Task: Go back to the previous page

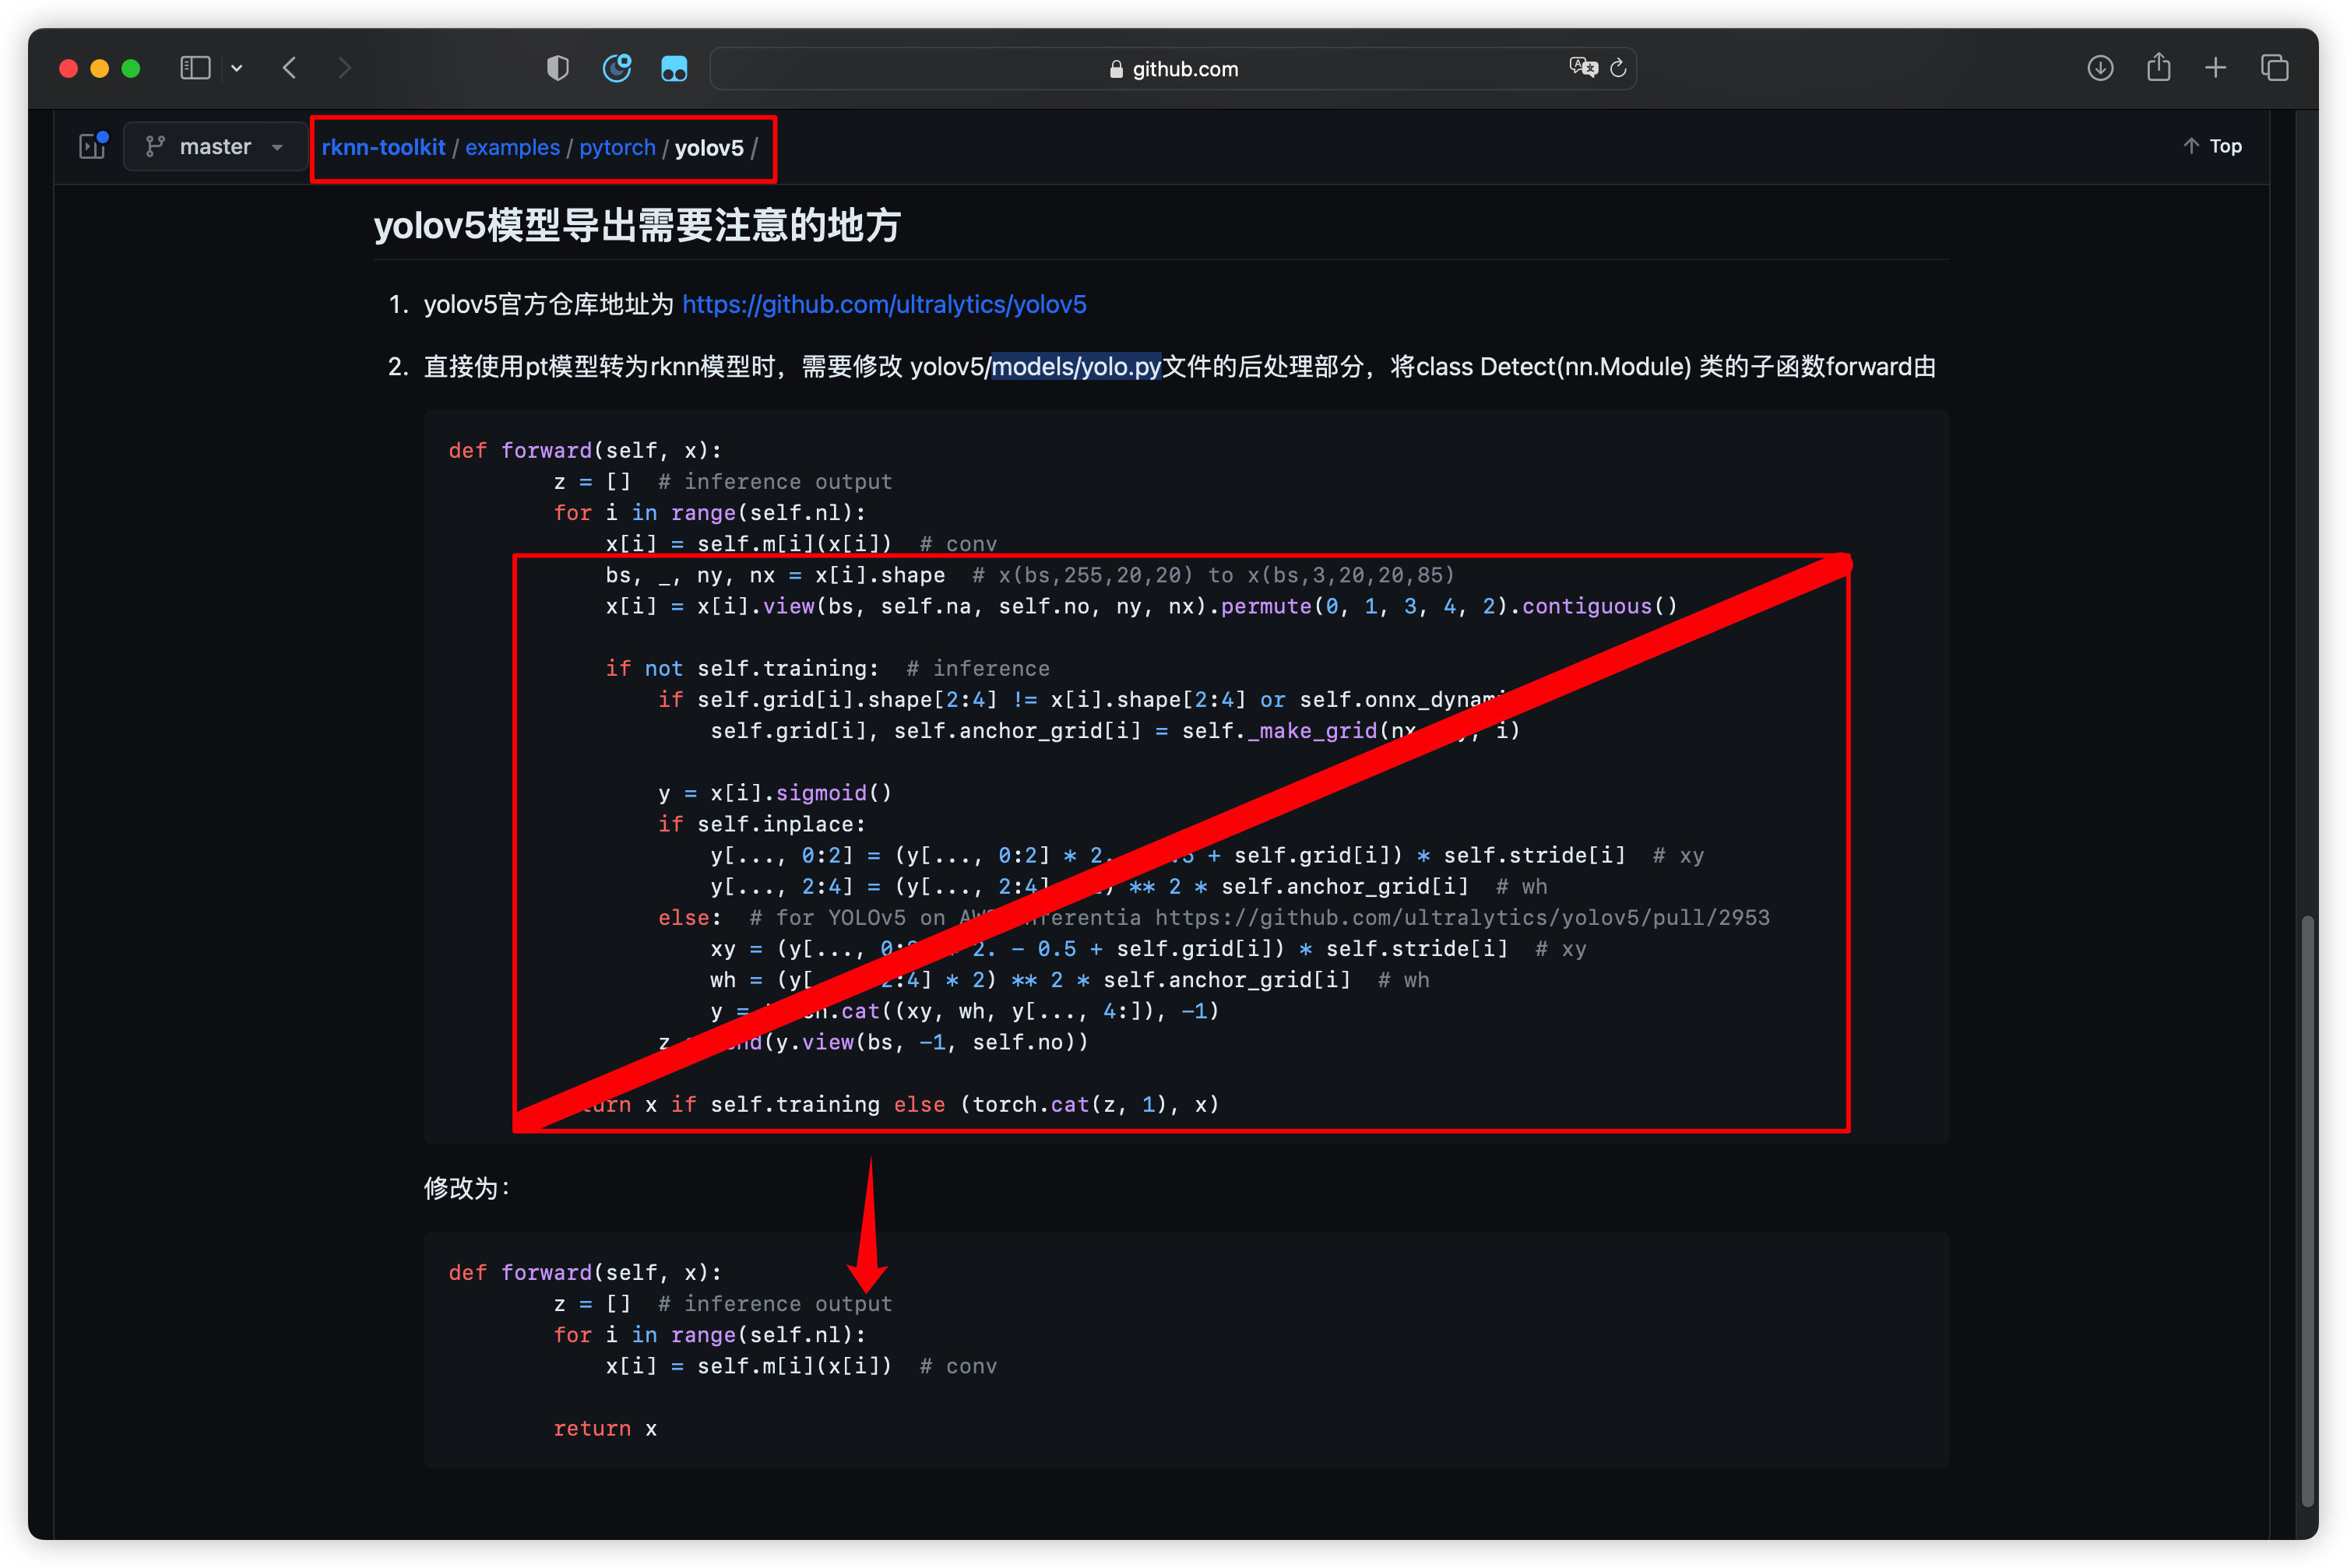Action: pos(290,68)
